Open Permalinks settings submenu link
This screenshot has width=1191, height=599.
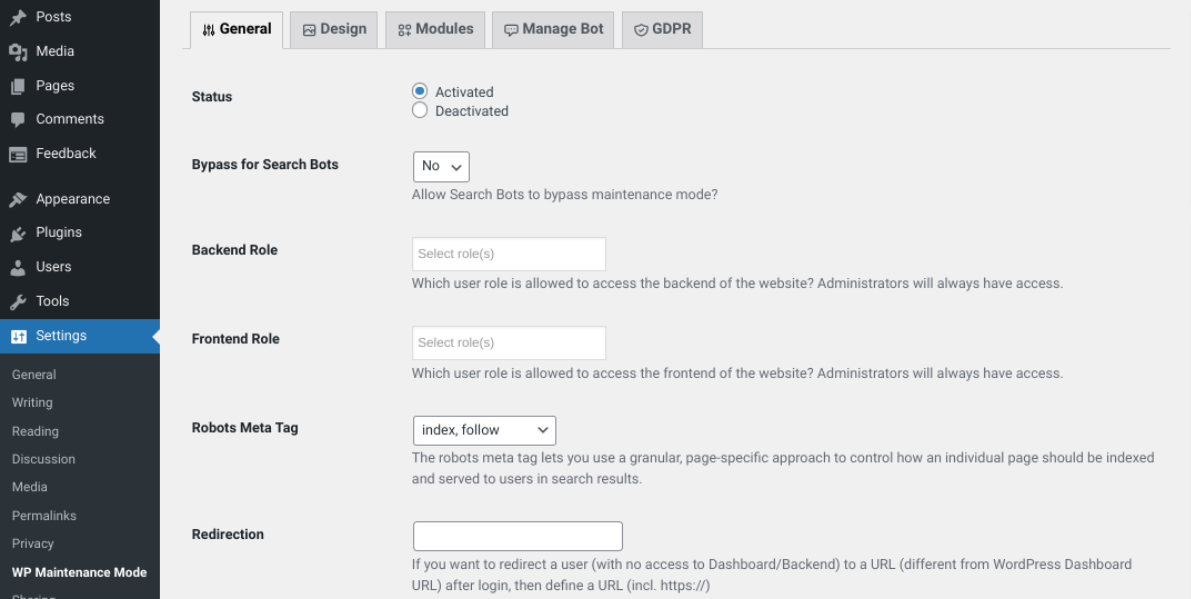[44, 515]
